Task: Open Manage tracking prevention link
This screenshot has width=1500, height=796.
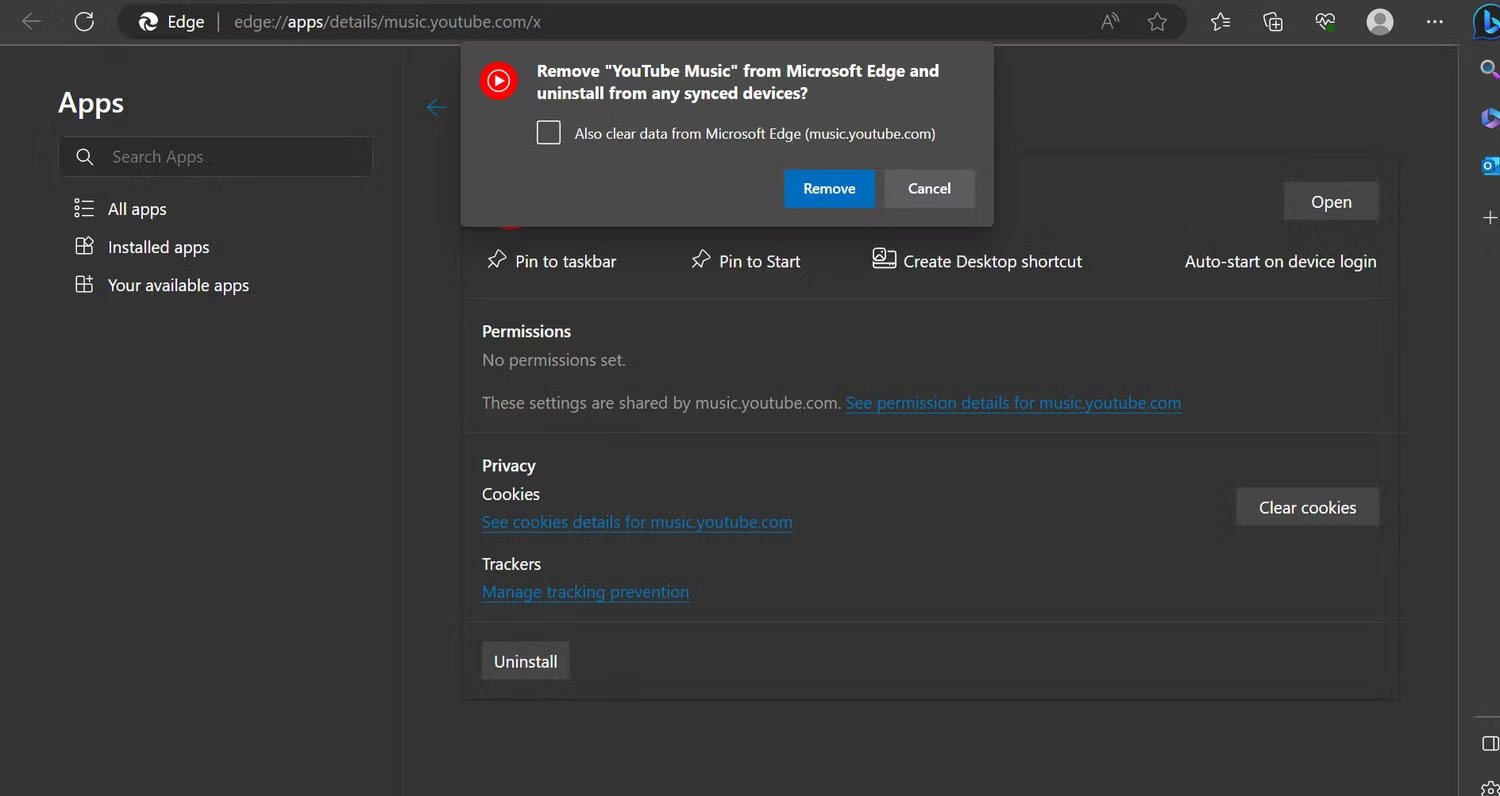Action: (x=585, y=592)
